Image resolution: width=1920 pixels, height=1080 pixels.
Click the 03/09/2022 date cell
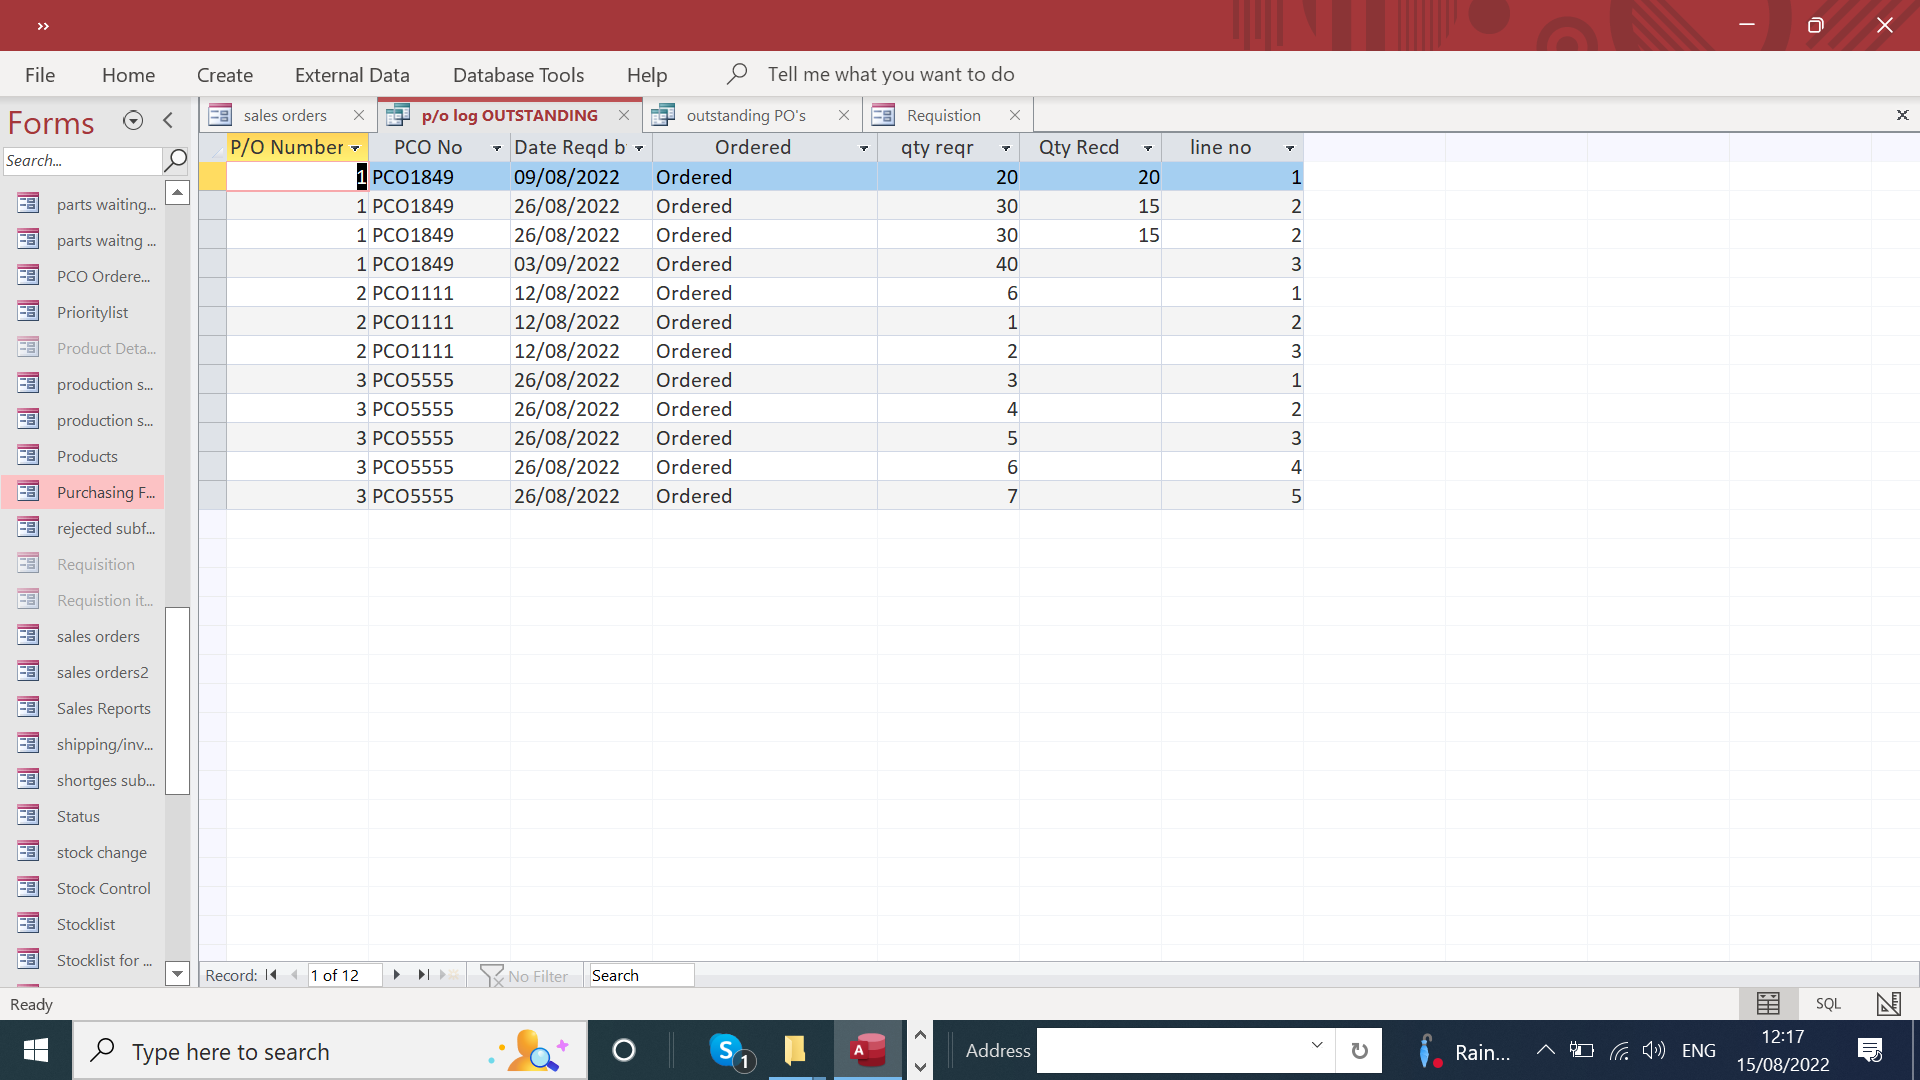click(581, 264)
